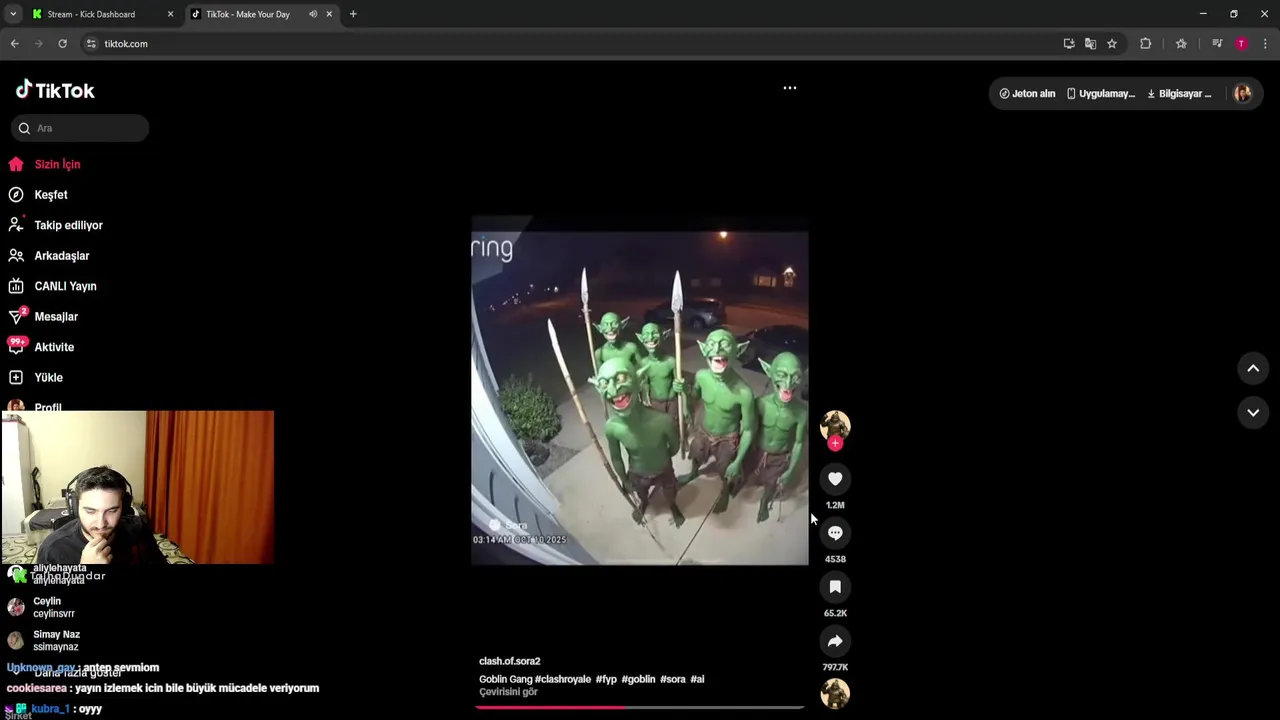The width and height of the screenshot is (1280, 720).
Task: Open clash.of.sora2 username link
Action: pos(510,661)
